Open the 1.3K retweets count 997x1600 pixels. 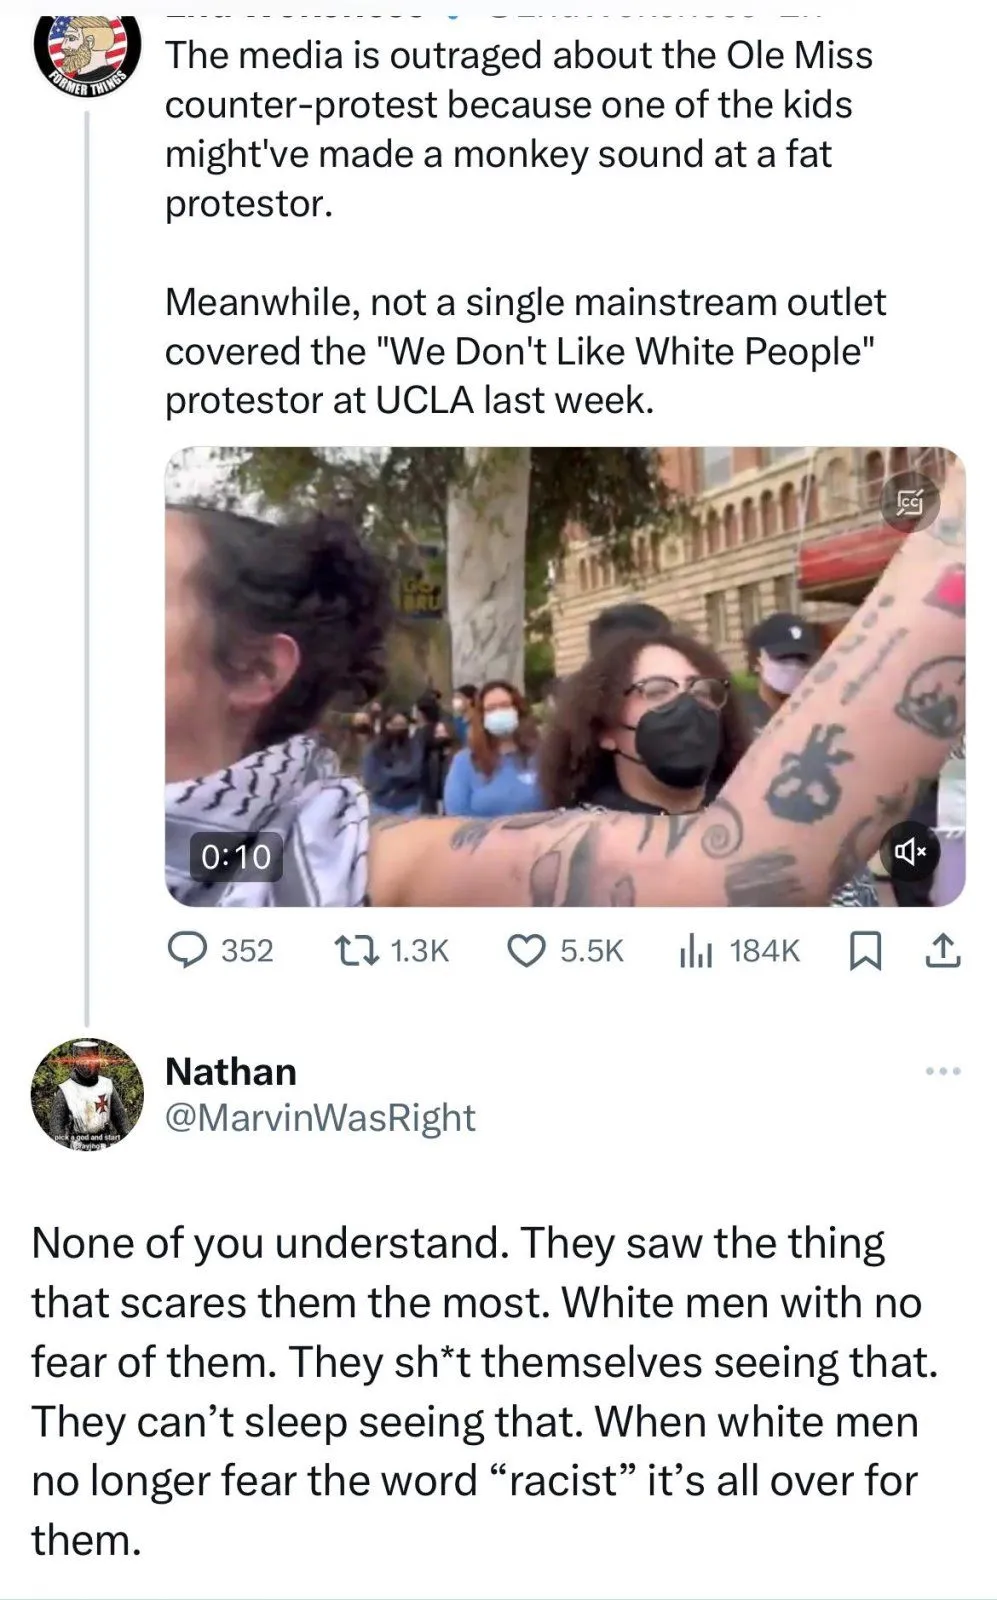(x=419, y=951)
